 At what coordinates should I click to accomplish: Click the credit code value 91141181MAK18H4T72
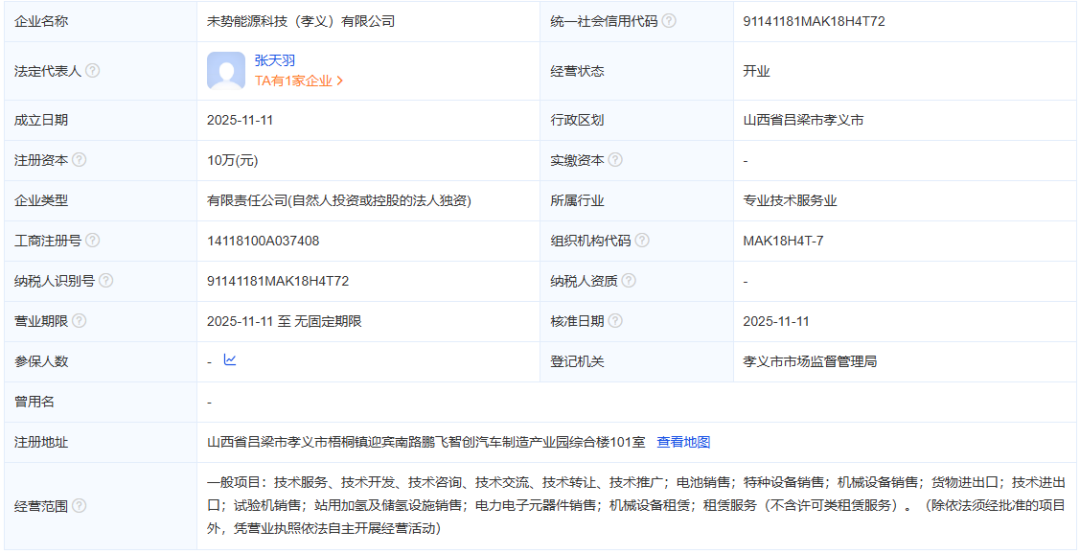click(x=814, y=21)
